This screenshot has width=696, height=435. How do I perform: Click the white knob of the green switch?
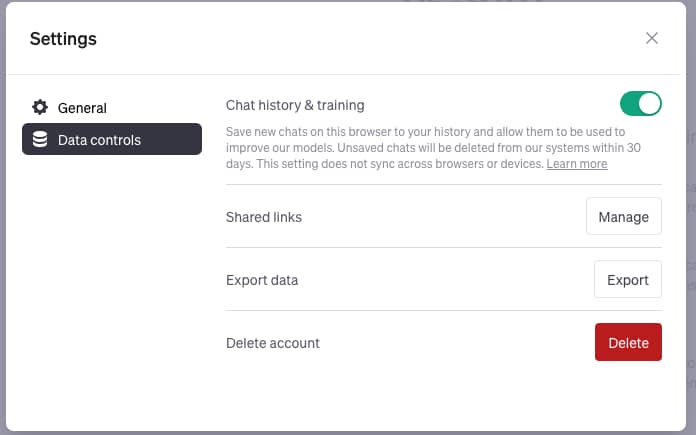click(x=649, y=103)
